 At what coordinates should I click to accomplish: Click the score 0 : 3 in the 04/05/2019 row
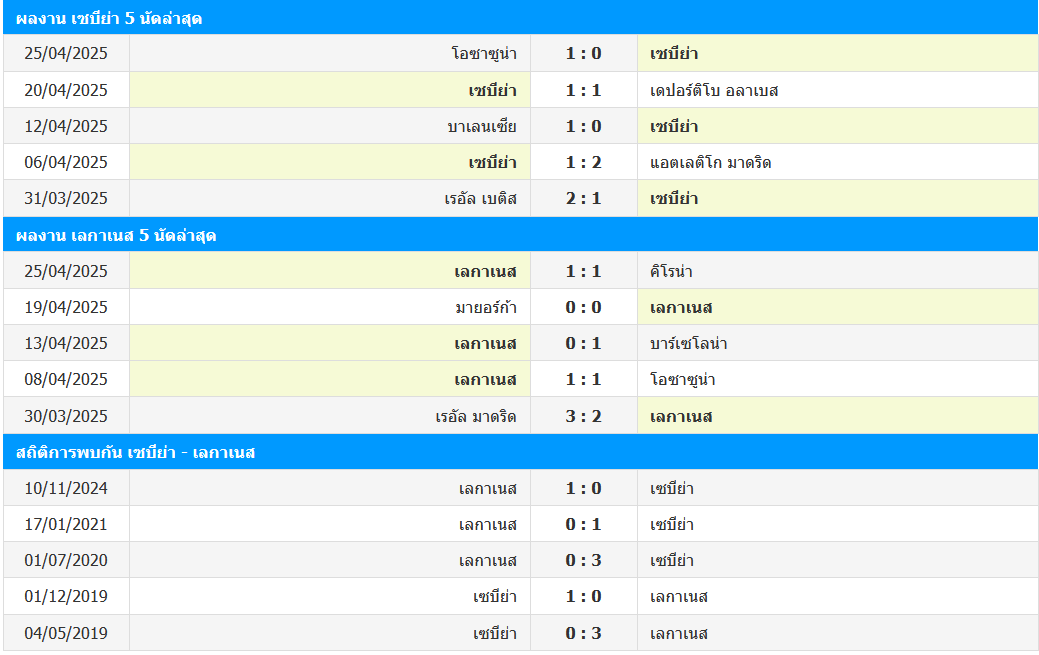point(584,633)
